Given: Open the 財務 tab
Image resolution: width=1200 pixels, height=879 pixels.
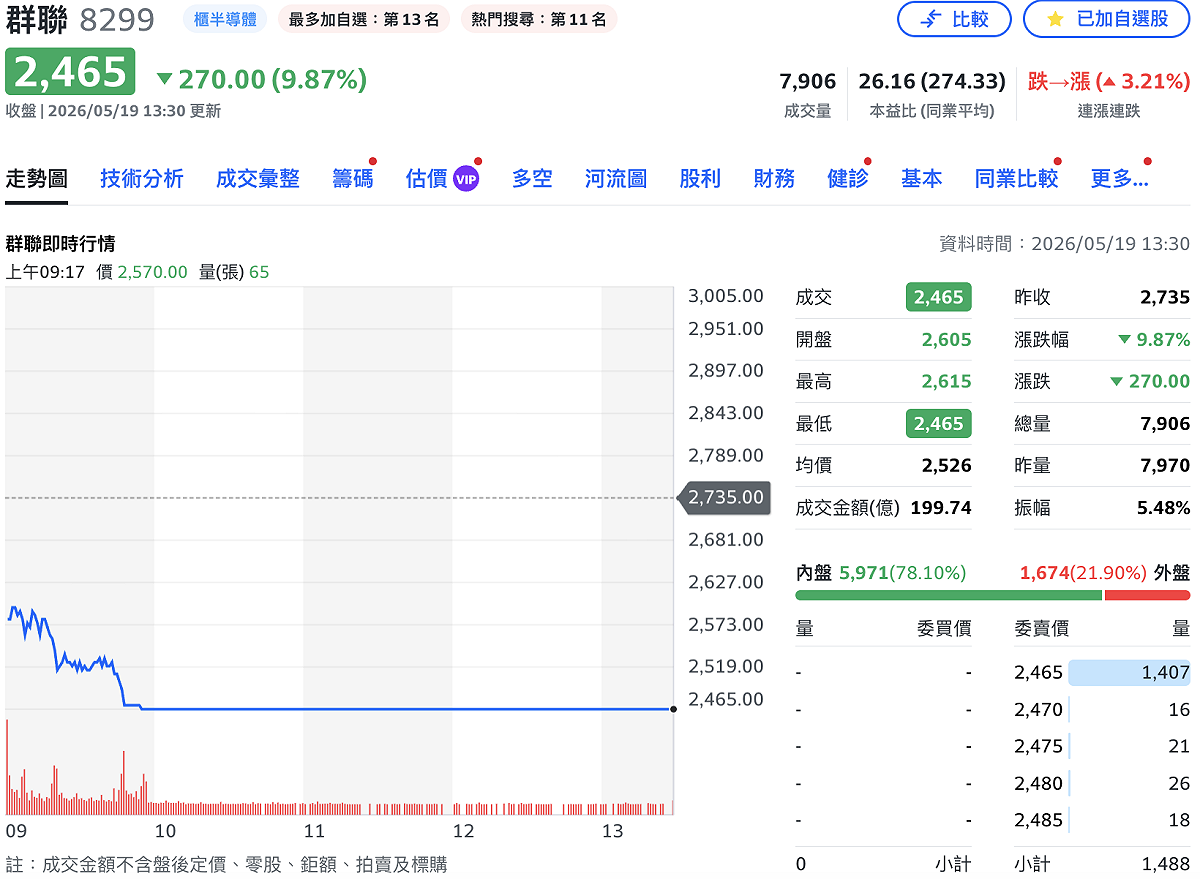Looking at the screenshot, I should (774, 179).
